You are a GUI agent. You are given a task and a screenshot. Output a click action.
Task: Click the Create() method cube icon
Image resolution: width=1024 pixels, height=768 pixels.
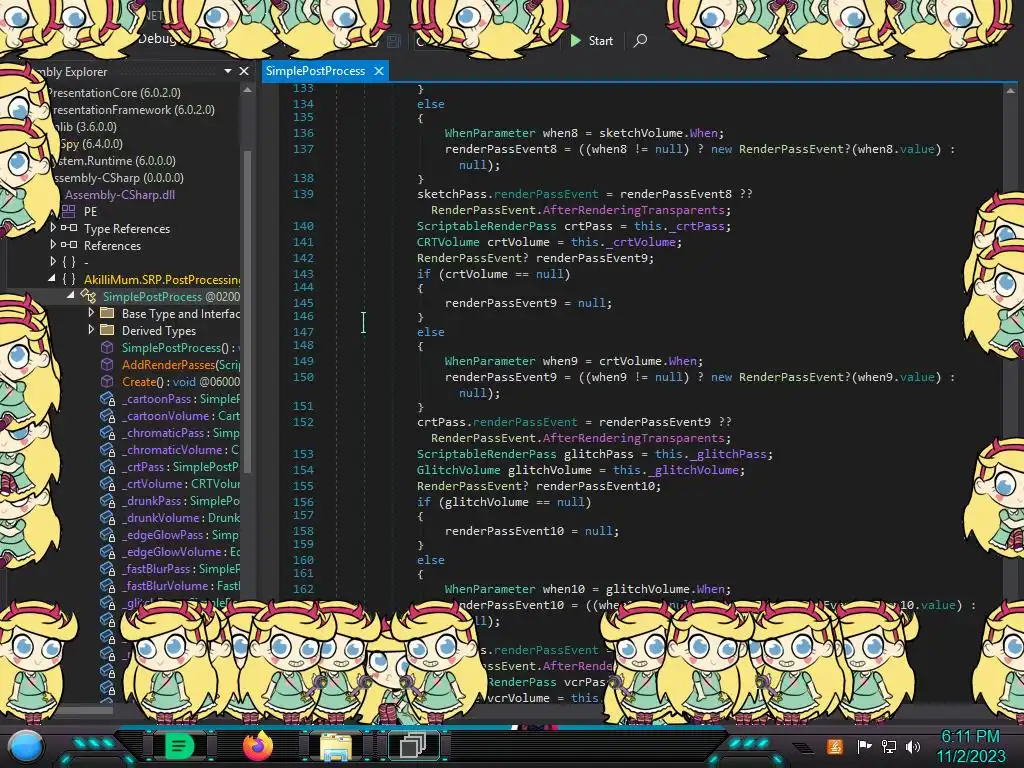point(107,381)
